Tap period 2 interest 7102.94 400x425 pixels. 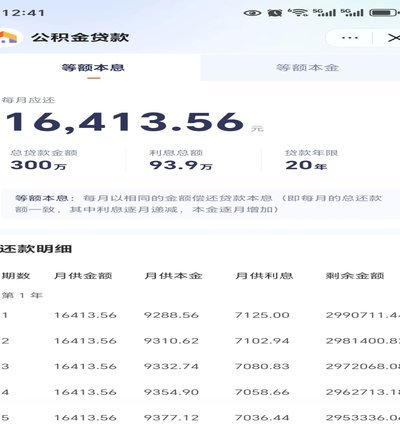[x=262, y=341]
